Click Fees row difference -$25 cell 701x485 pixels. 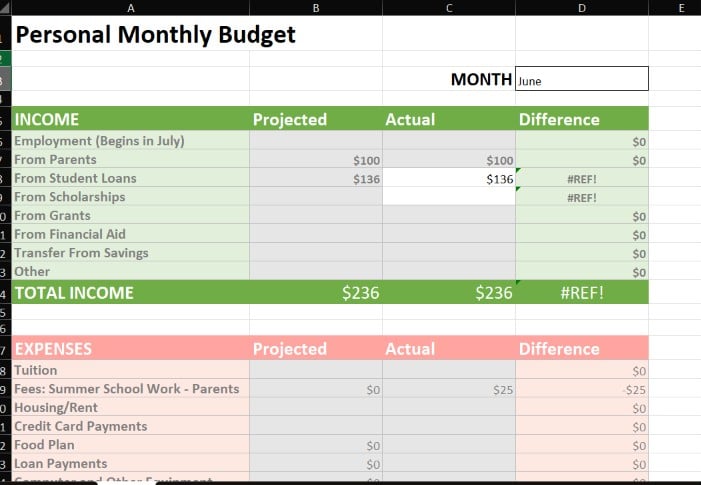tap(582, 389)
